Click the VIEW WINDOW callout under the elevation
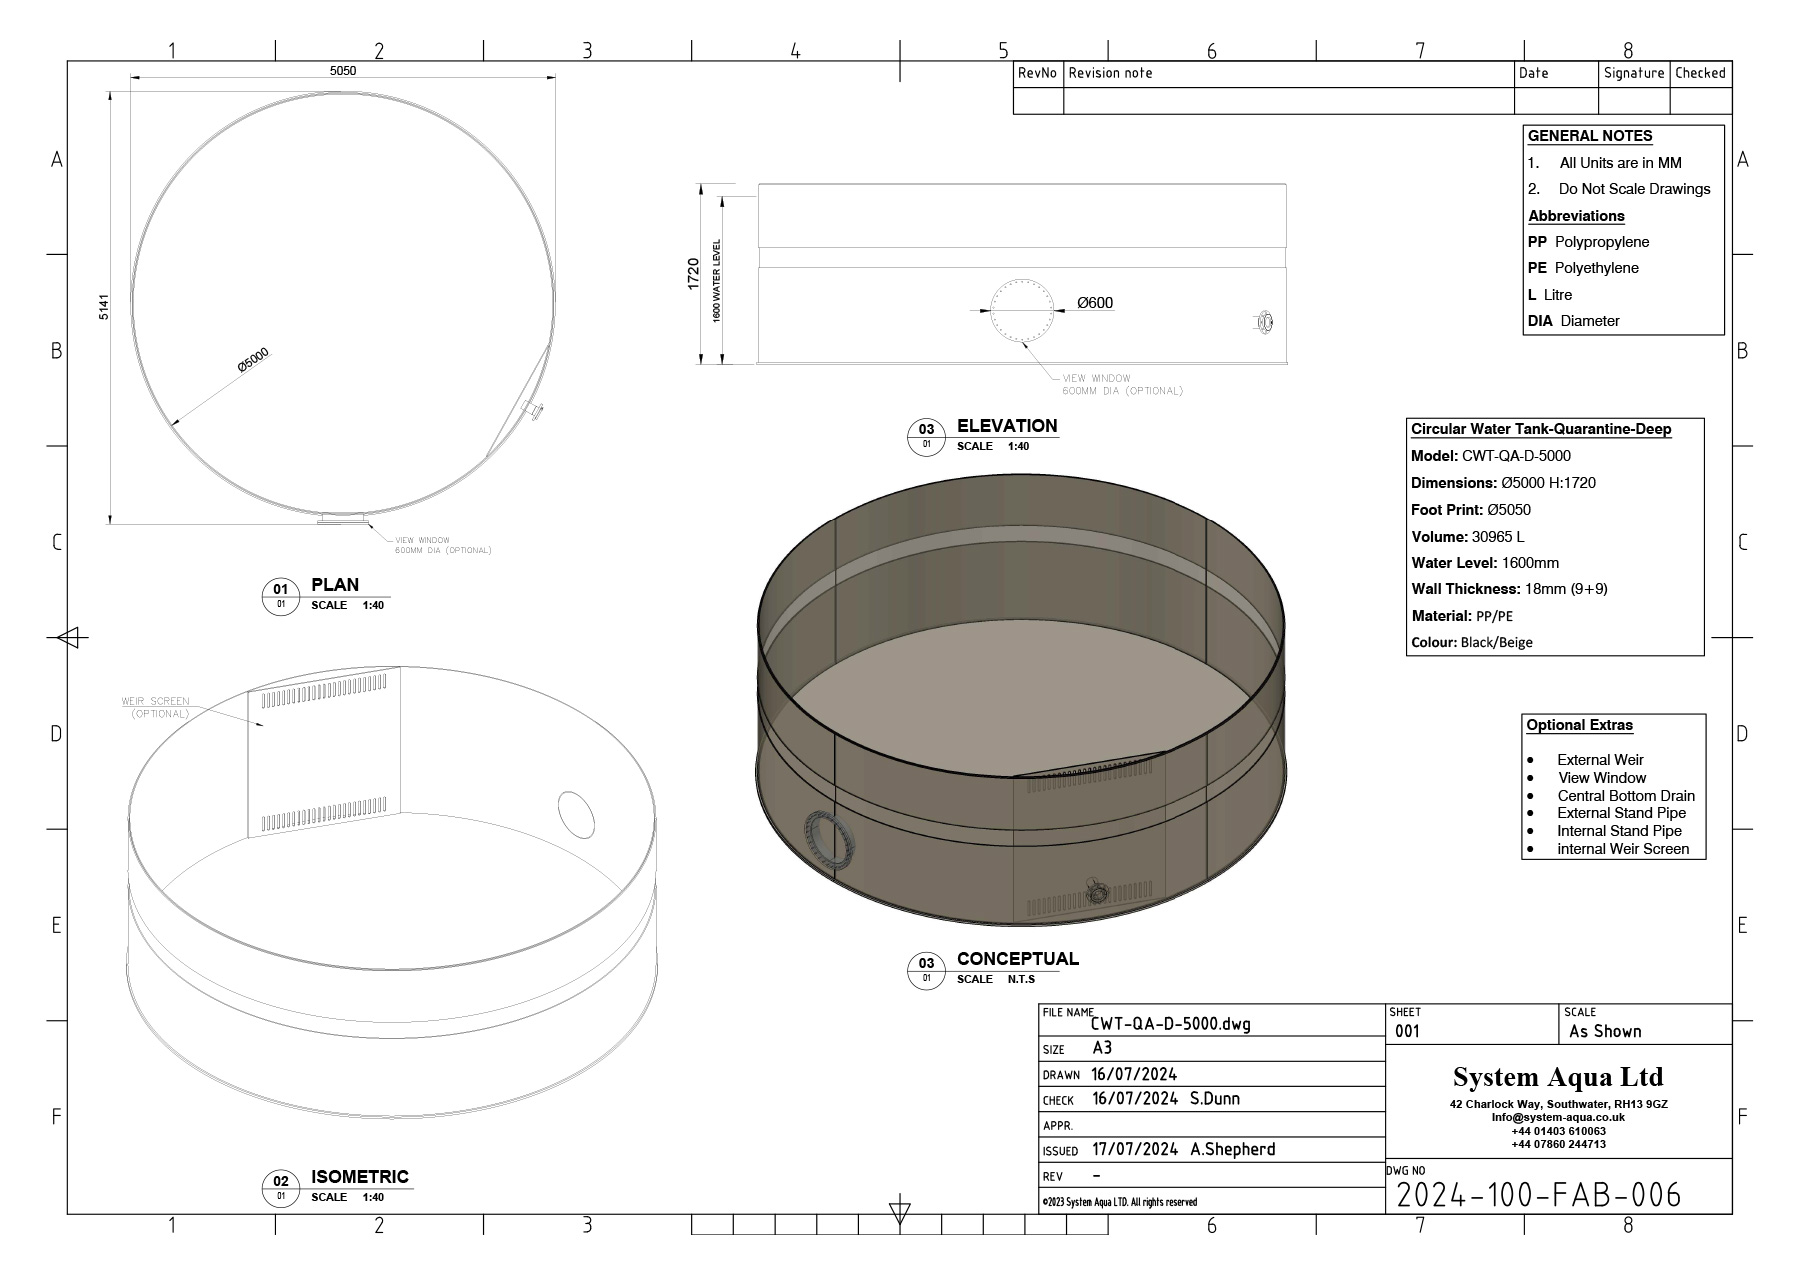1800x1273 pixels. click(x=1122, y=385)
